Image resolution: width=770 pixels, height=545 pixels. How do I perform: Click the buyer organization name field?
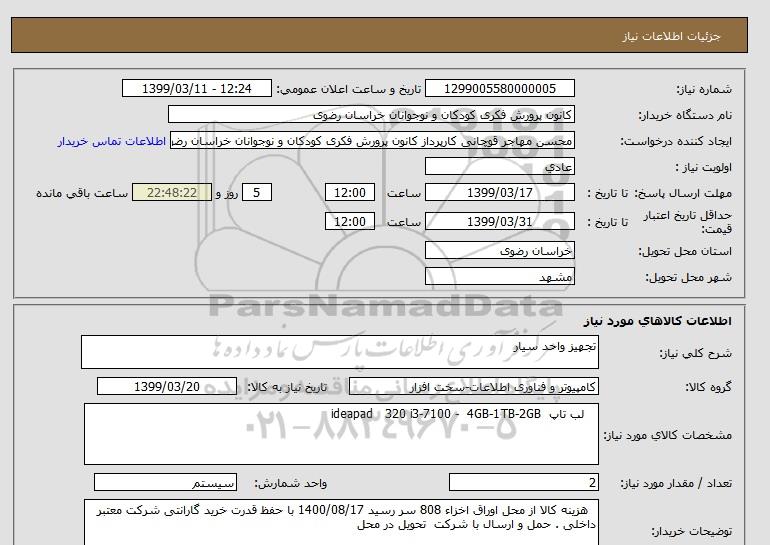click(371, 114)
